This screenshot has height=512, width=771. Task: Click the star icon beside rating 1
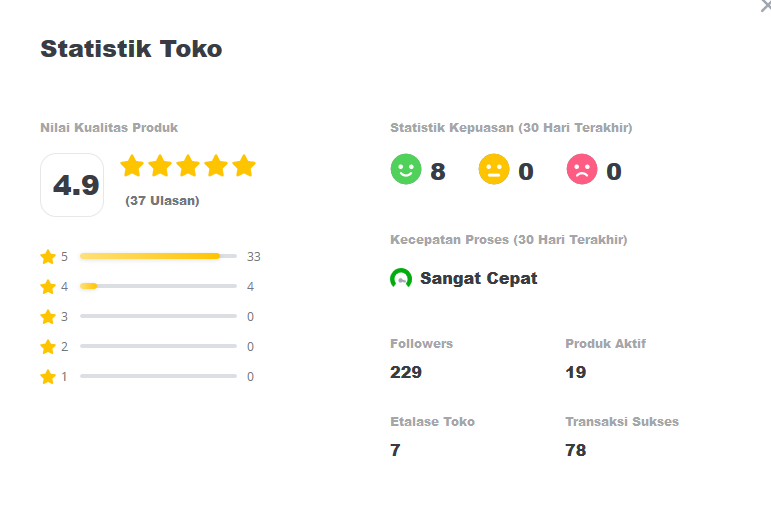click(48, 377)
